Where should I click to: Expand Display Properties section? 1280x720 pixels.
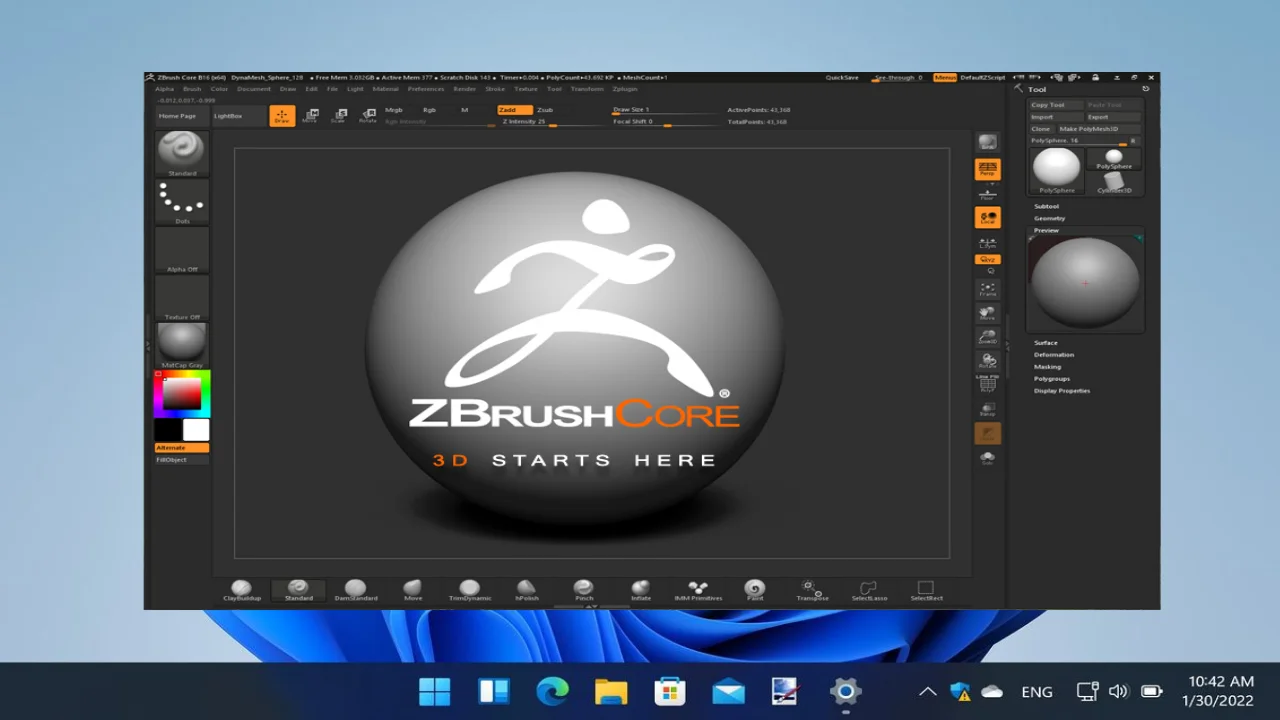tap(1062, 391)
